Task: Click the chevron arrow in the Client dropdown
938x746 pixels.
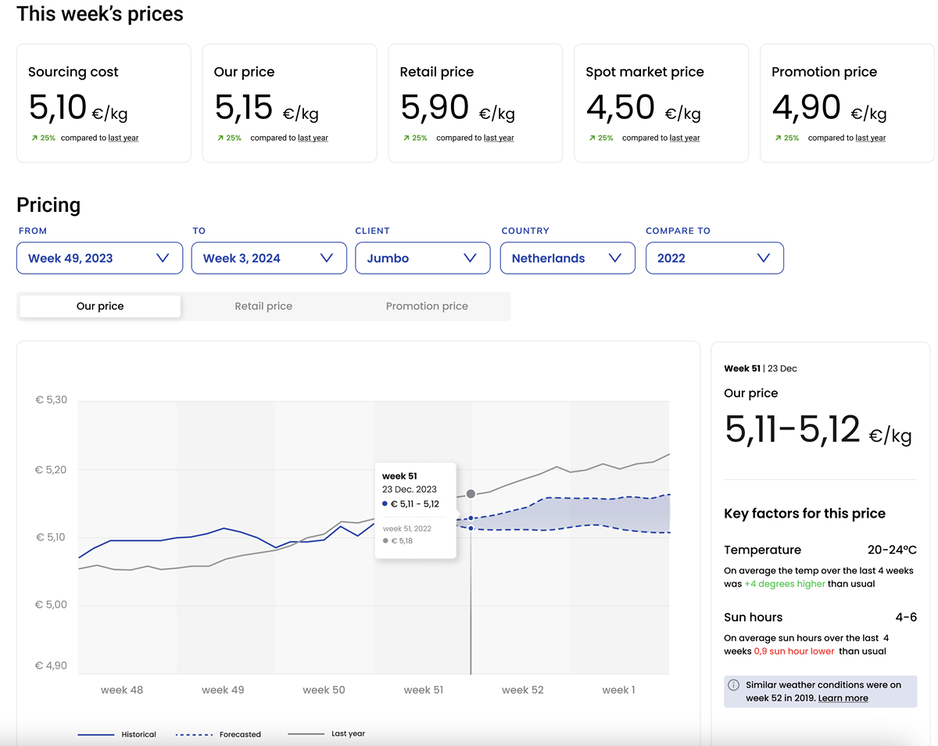Action: click(470, 258)
